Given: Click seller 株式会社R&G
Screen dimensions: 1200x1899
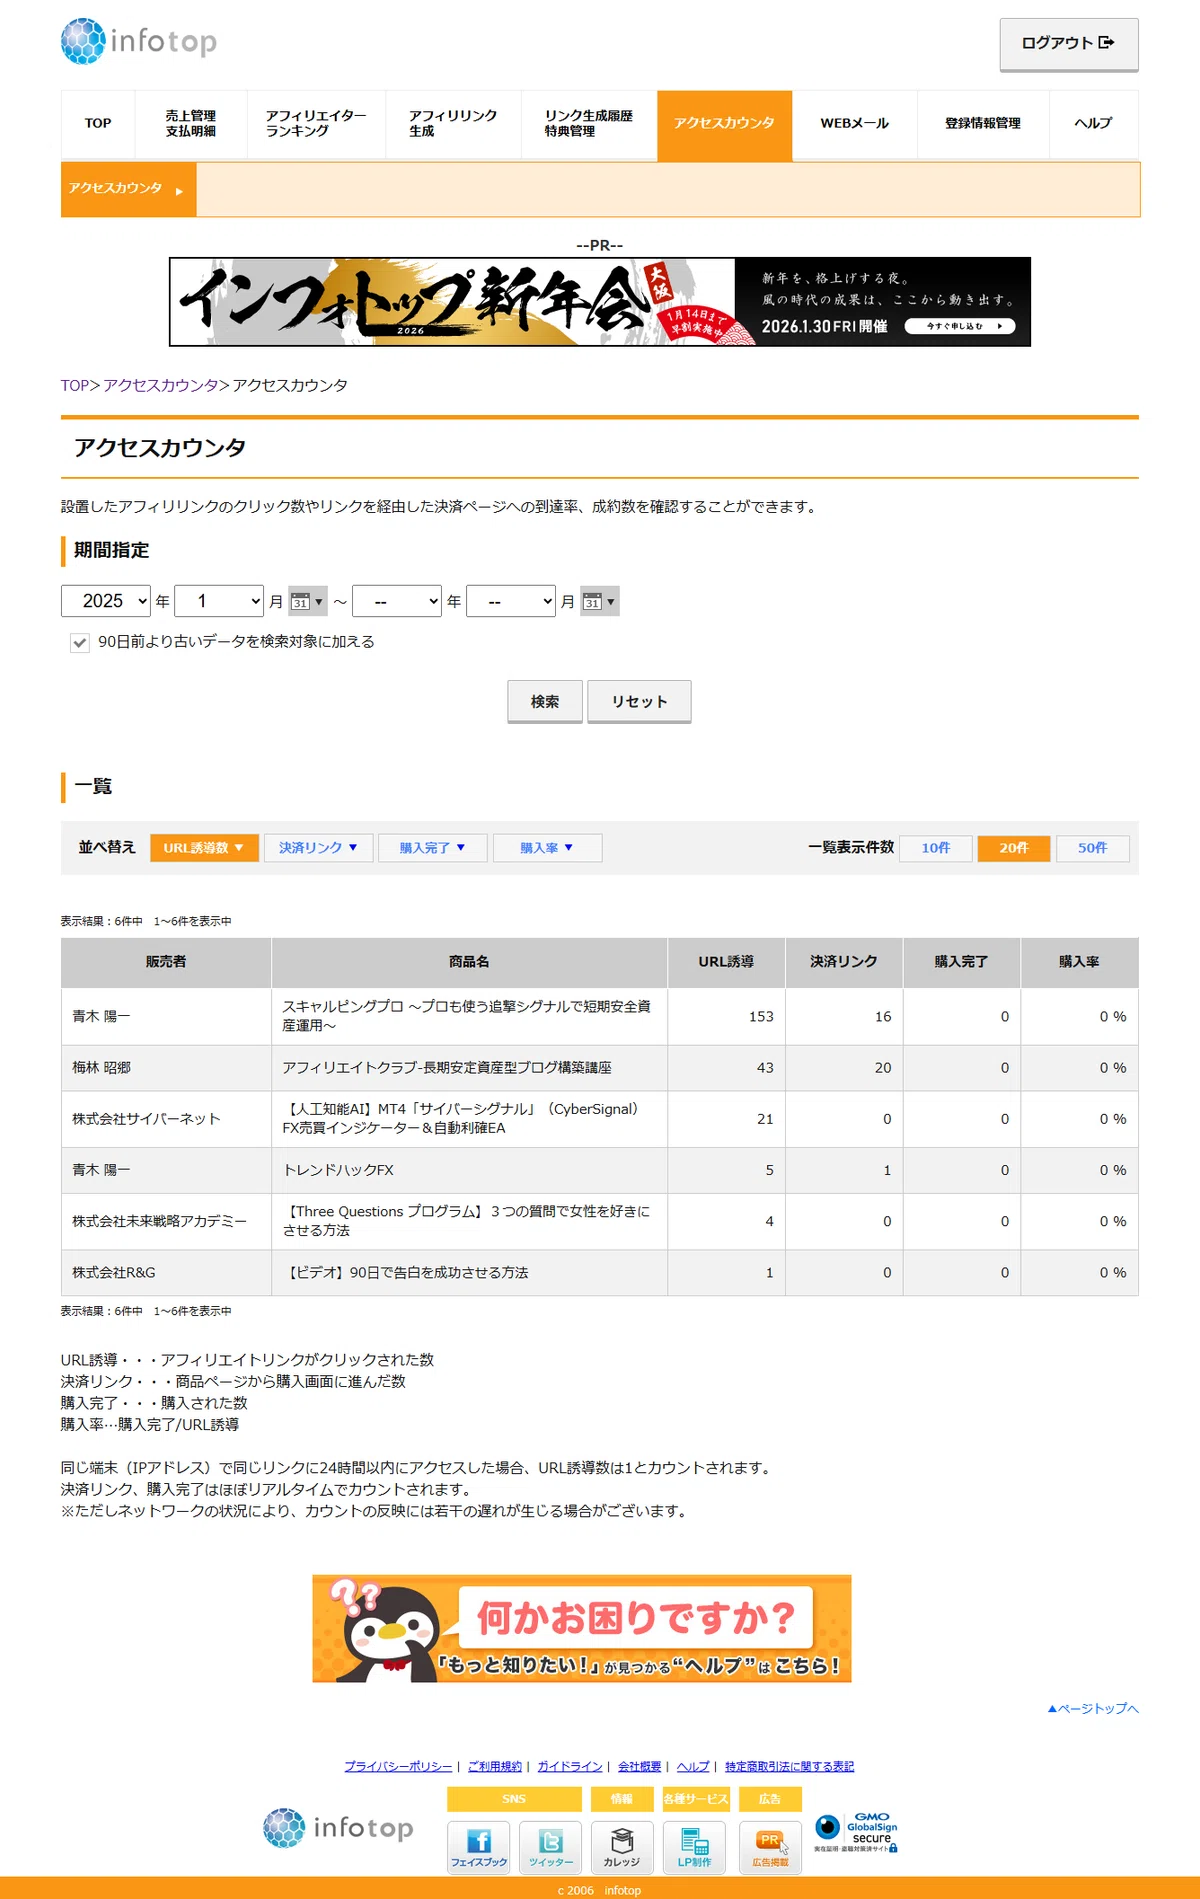Looking at the screenshot, I should [x=114, y=1274].
